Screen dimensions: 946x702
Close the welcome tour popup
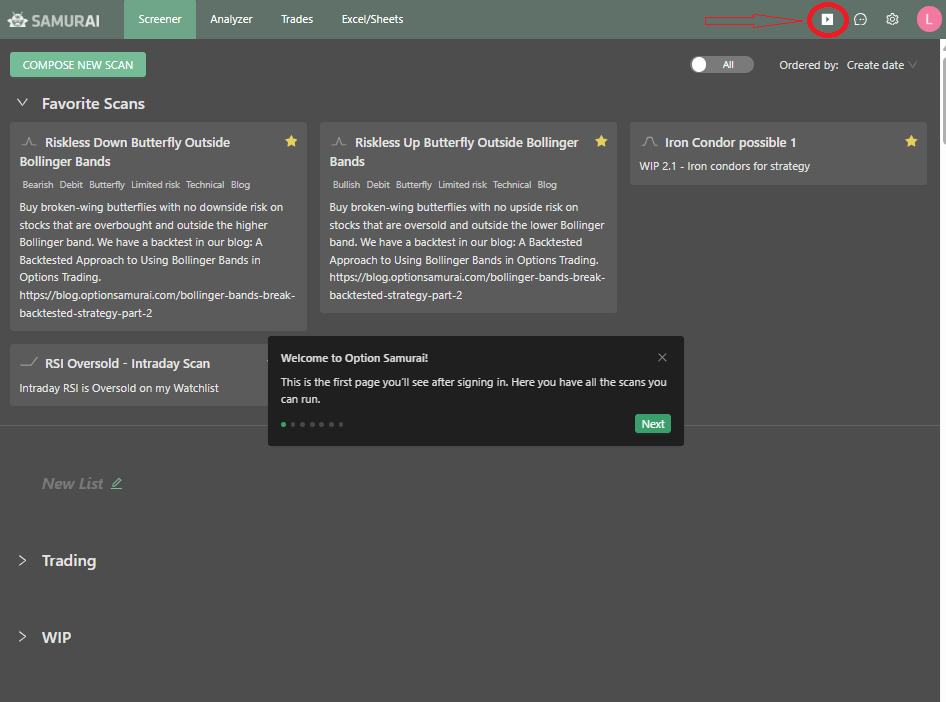pyautogui.click(x=662, y=358)
